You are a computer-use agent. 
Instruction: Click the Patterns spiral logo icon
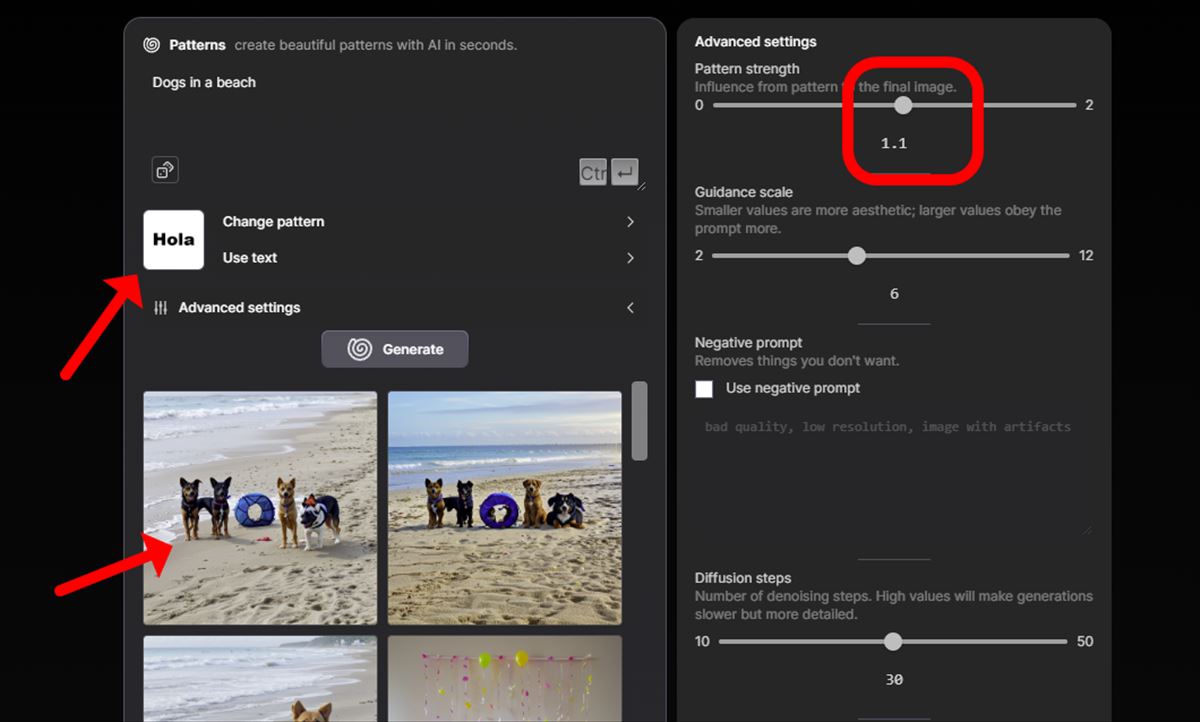pyautogui.click(x=152, y=45)
